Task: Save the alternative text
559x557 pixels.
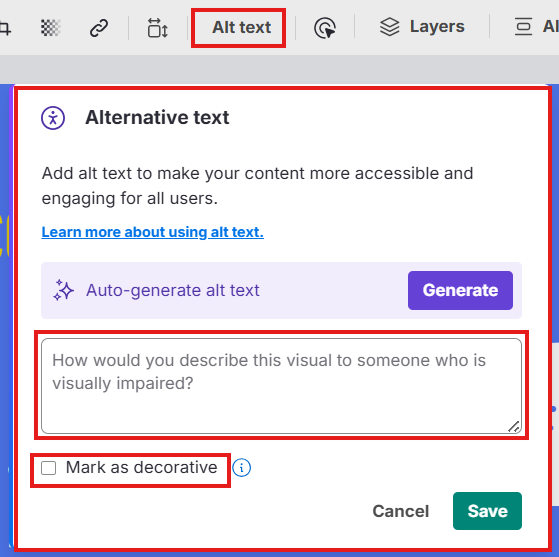Action: (x=487, y=511)
